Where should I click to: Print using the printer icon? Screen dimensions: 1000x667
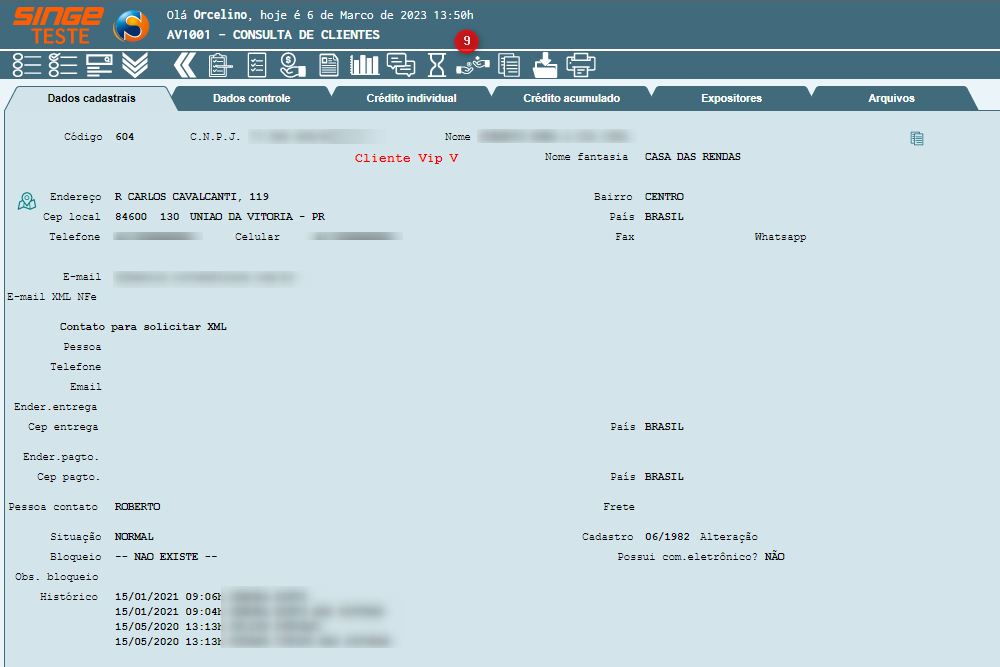coord(581,66)
